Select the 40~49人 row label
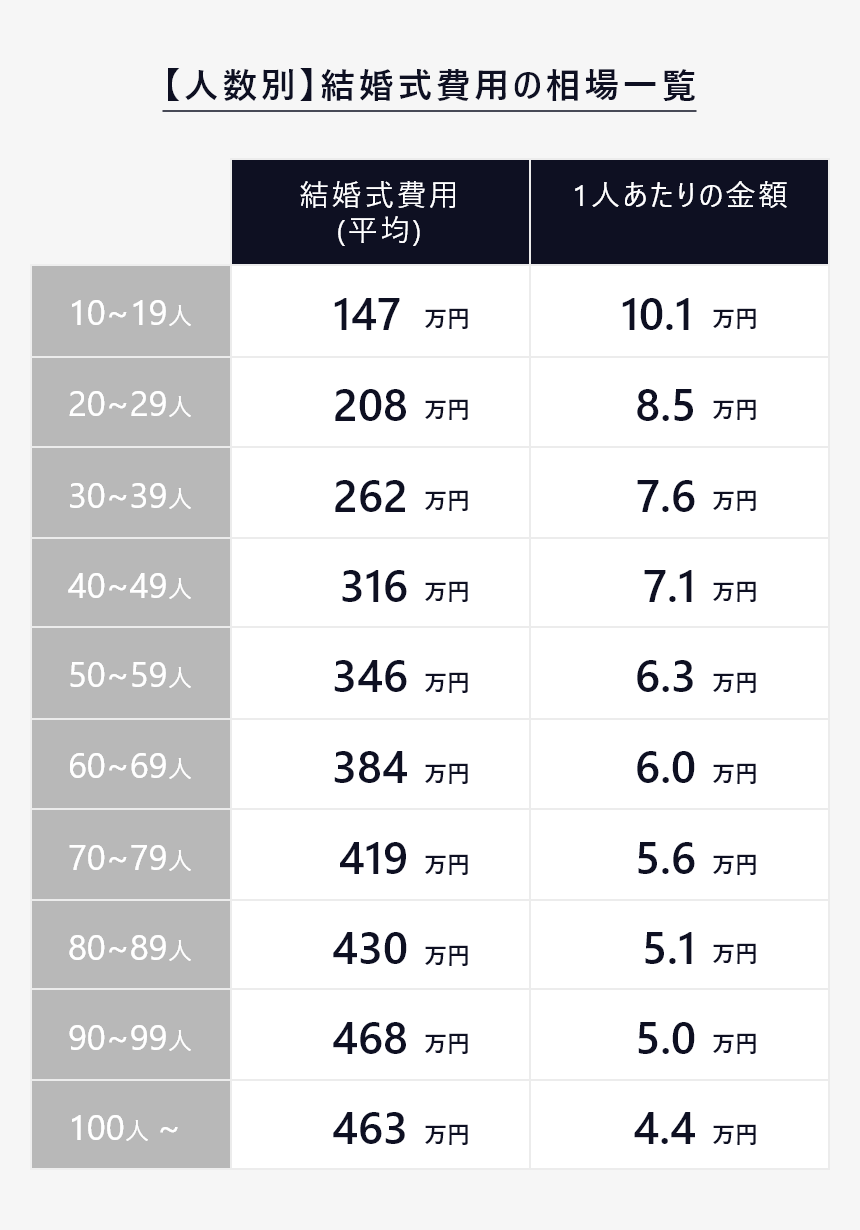This screenshot has height=1230, width=860. [131, 586]
